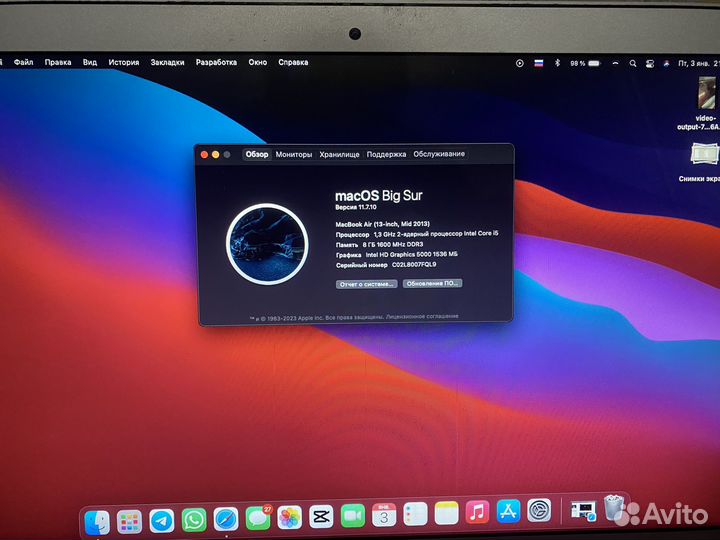Click the serial number C02L8007FQL9
720x540 pixels.
(414, 265)
